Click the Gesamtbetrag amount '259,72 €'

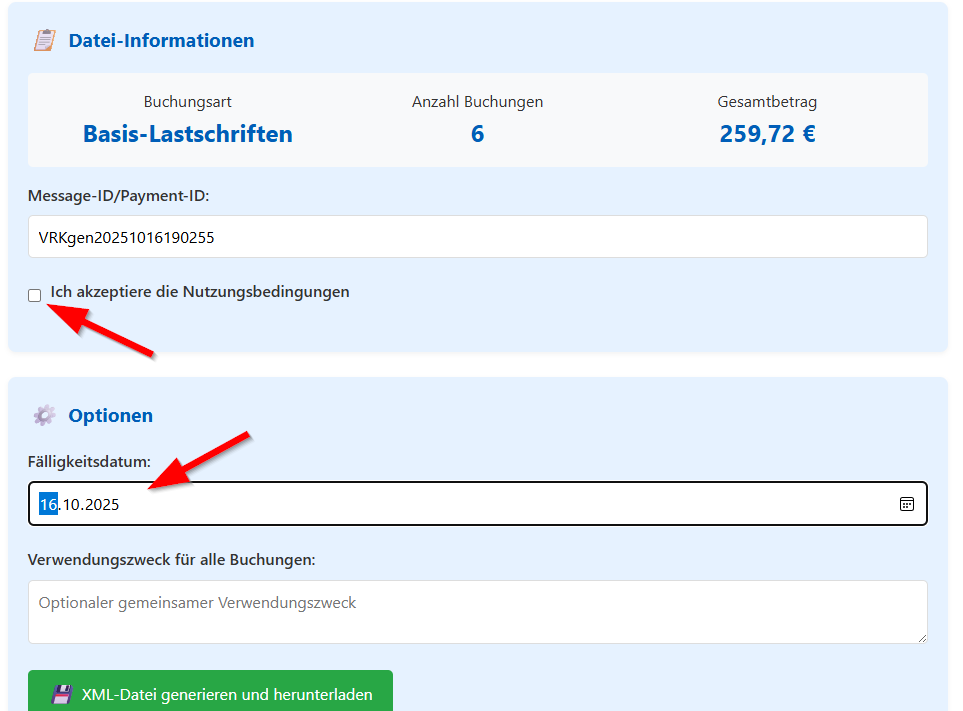[x=767, y=134]
